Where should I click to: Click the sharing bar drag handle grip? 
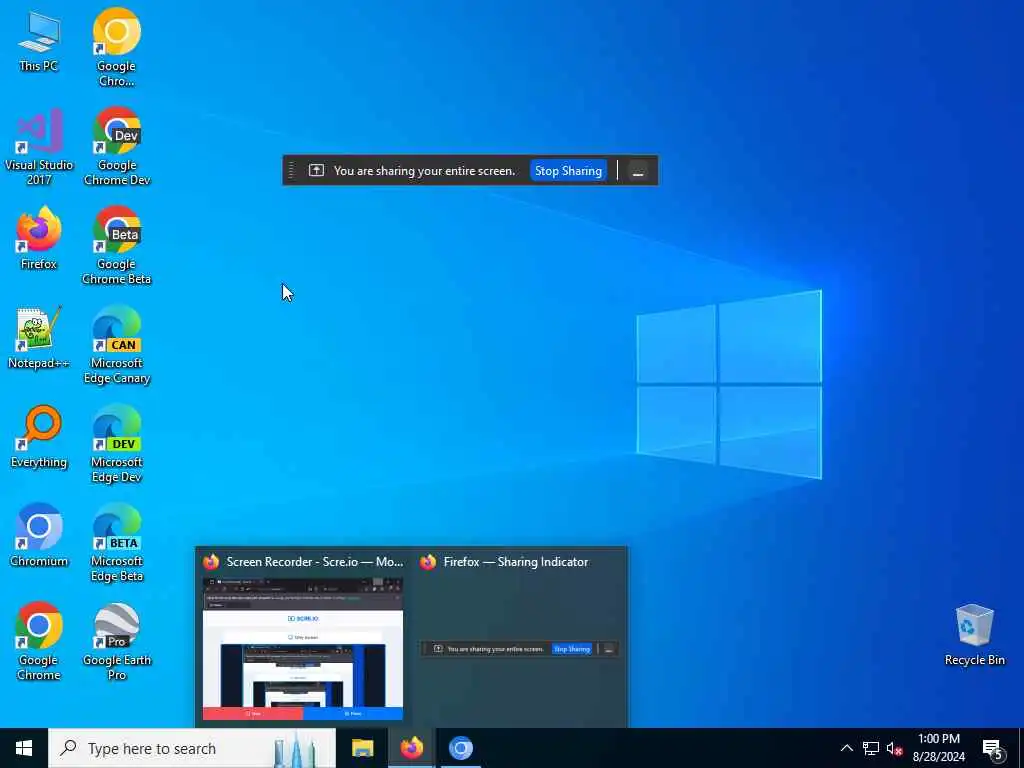click(291, 170)
